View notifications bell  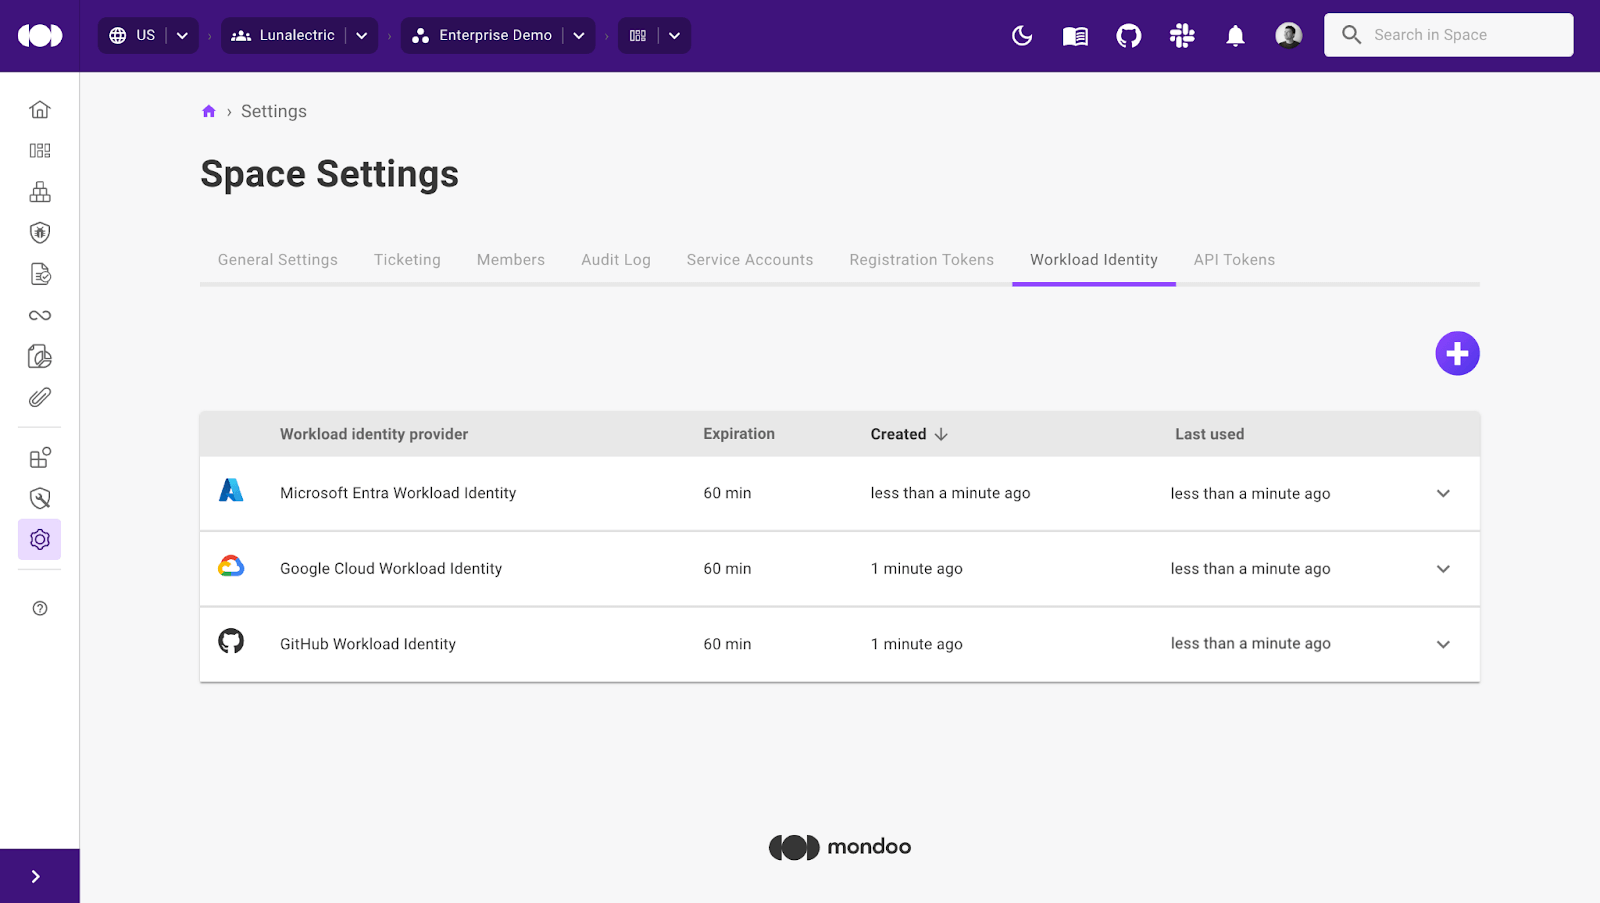pyautogui.click(x=1235, y=36)
